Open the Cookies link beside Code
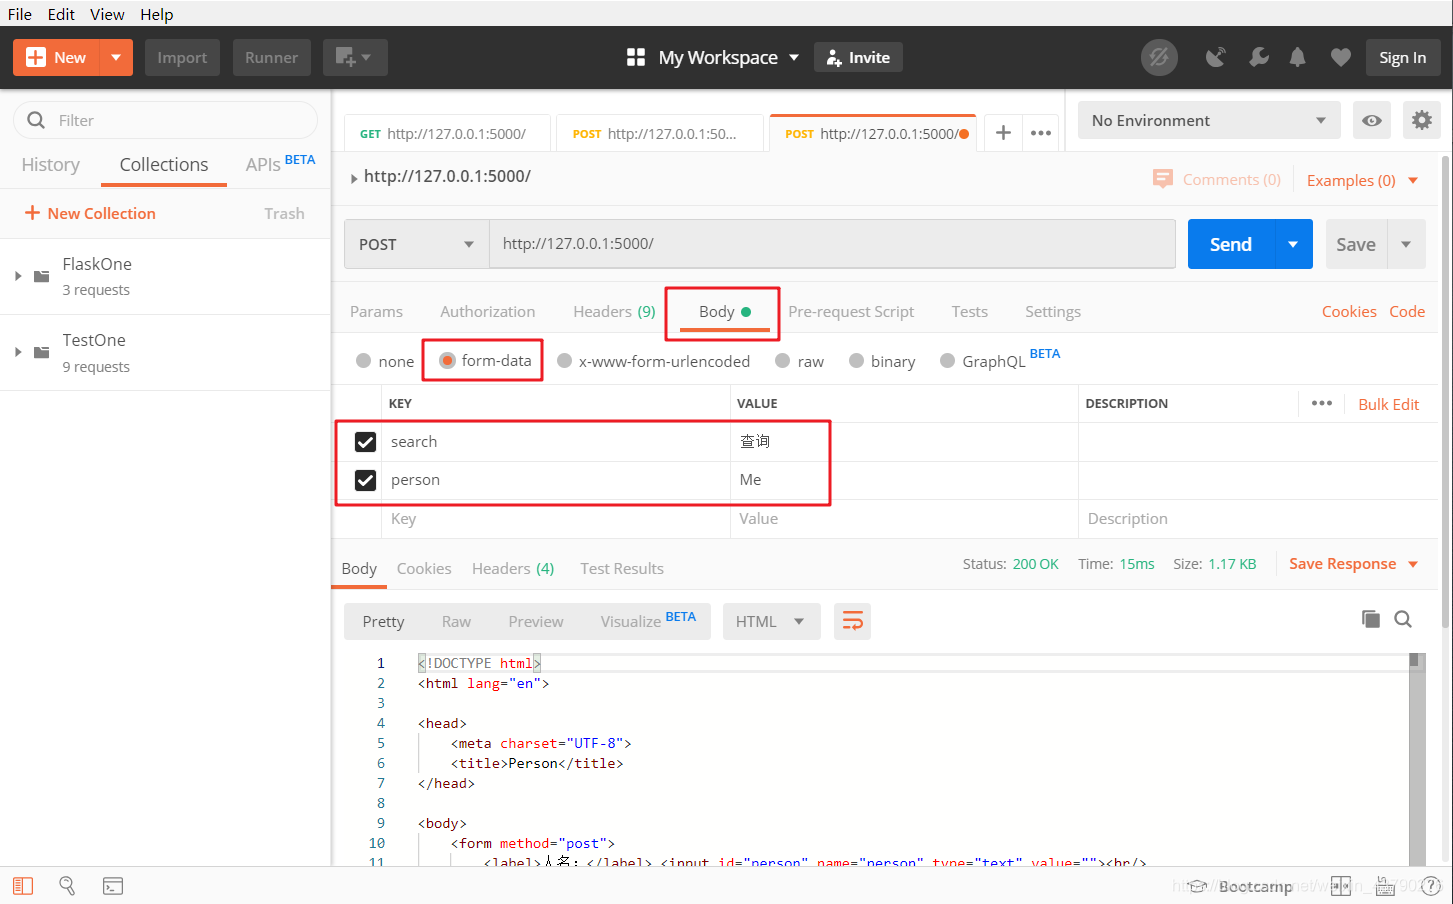Screen dimensions: 1453x904 [x=1349, y=311]
